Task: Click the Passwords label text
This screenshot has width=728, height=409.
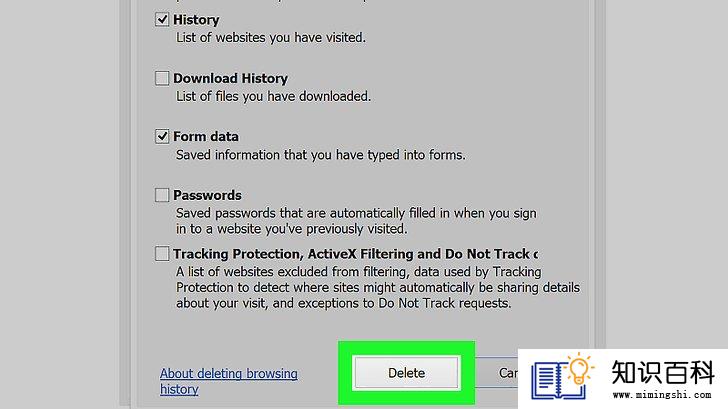Action: point(207,195)
